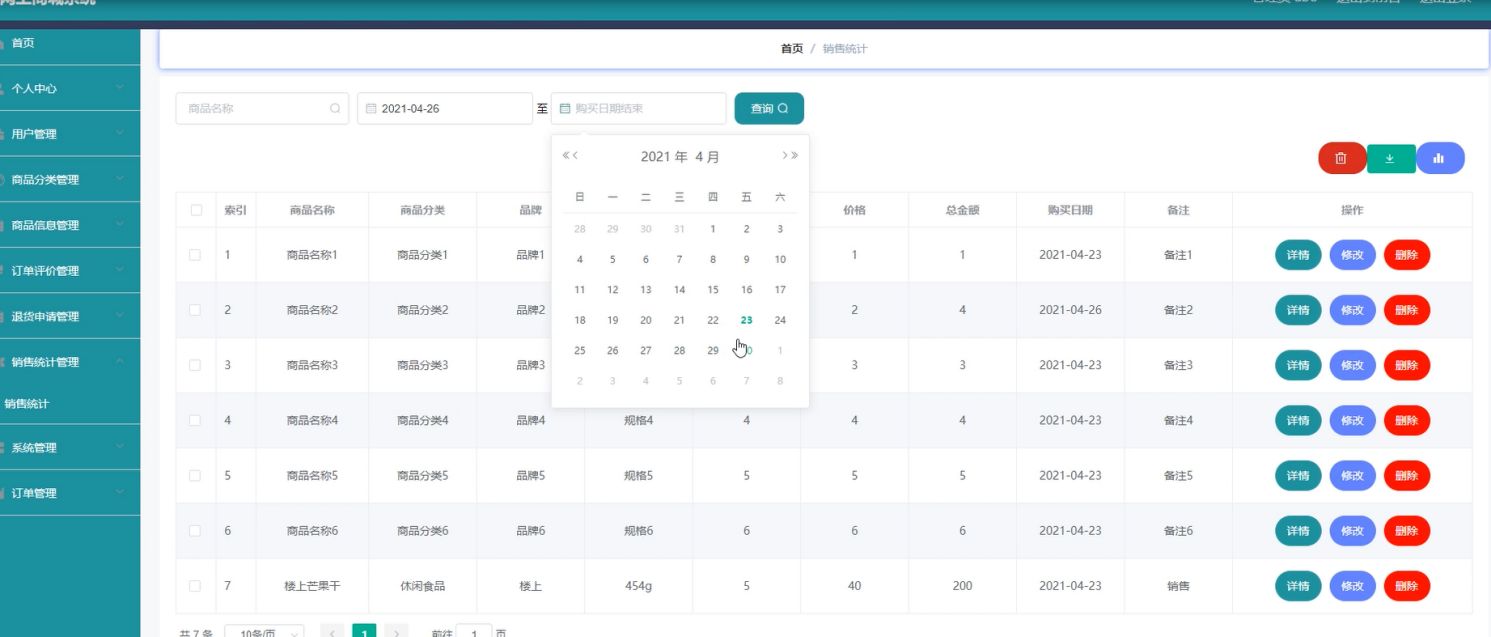Screen dimensions: 1491x637
Task: Click the search magnifier in product name field
Action: (335, 109)
